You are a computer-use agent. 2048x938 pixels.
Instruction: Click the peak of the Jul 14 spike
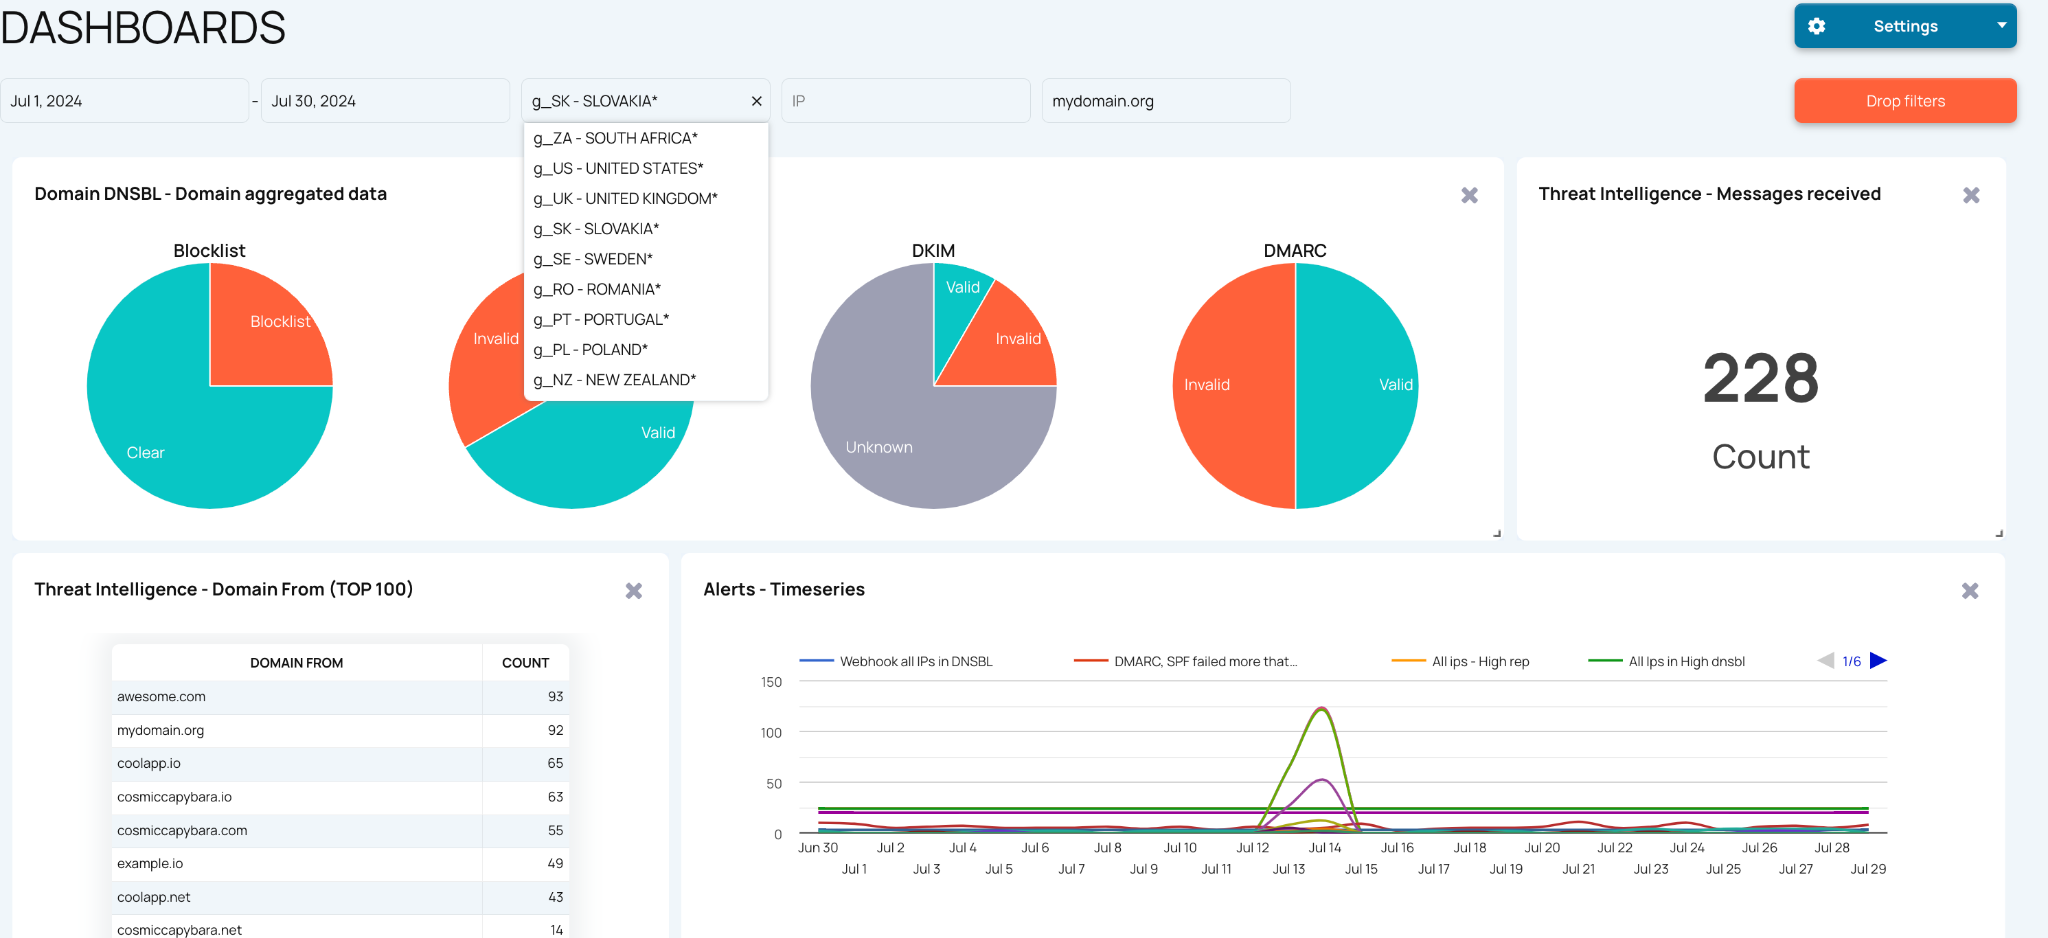click(x=1323, y=708)
